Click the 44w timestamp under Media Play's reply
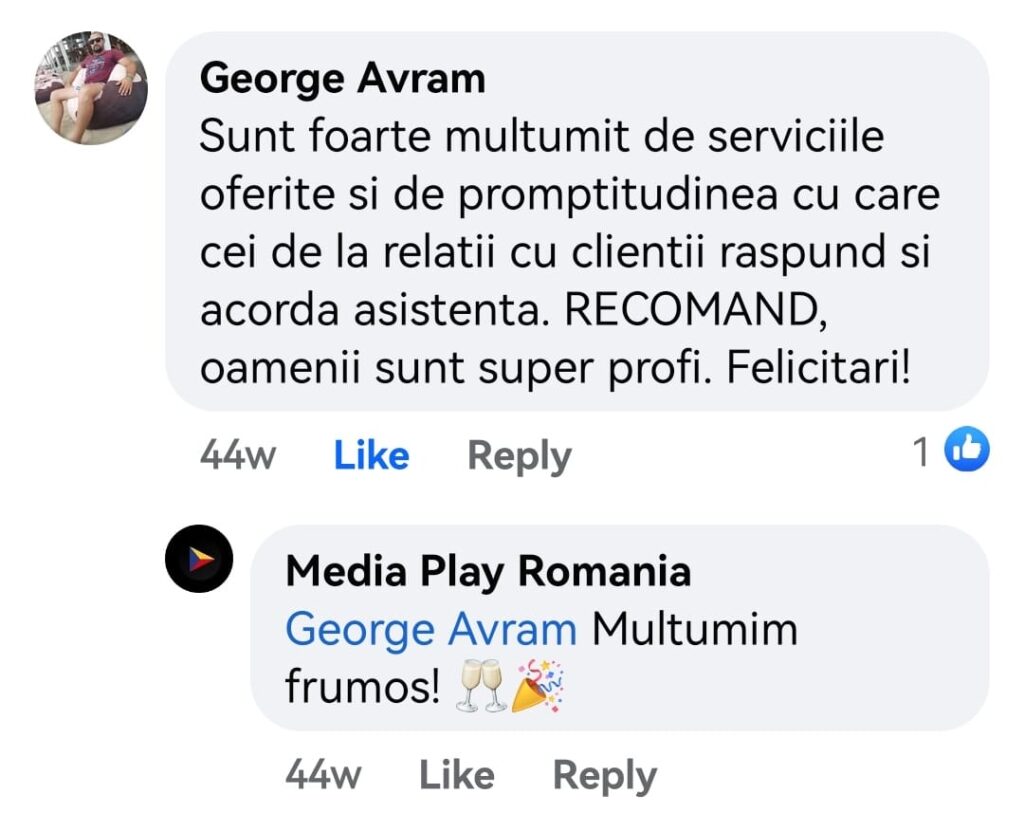The width and height of the screenshot is (1024, 831). pos(322,775)
